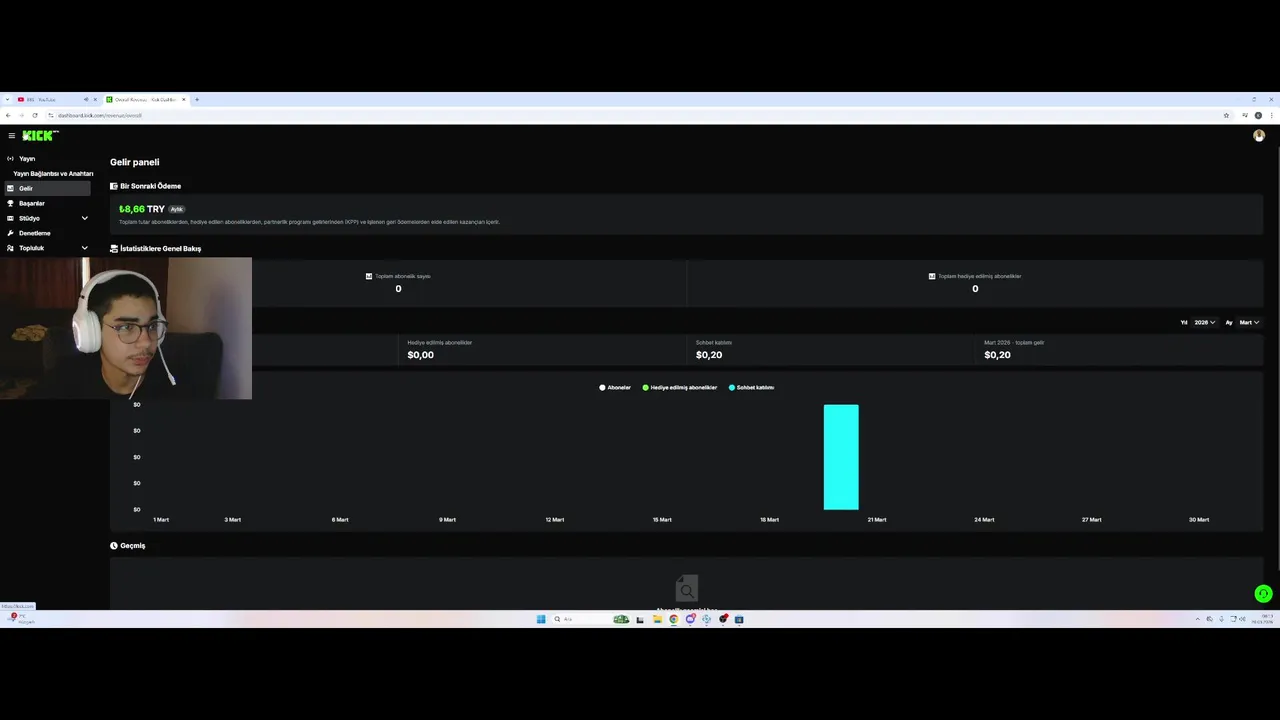Click the Mart 2026 toplam gelir value
The width and height of the screenshot is (1280, 720).
(x=997, y=355)
